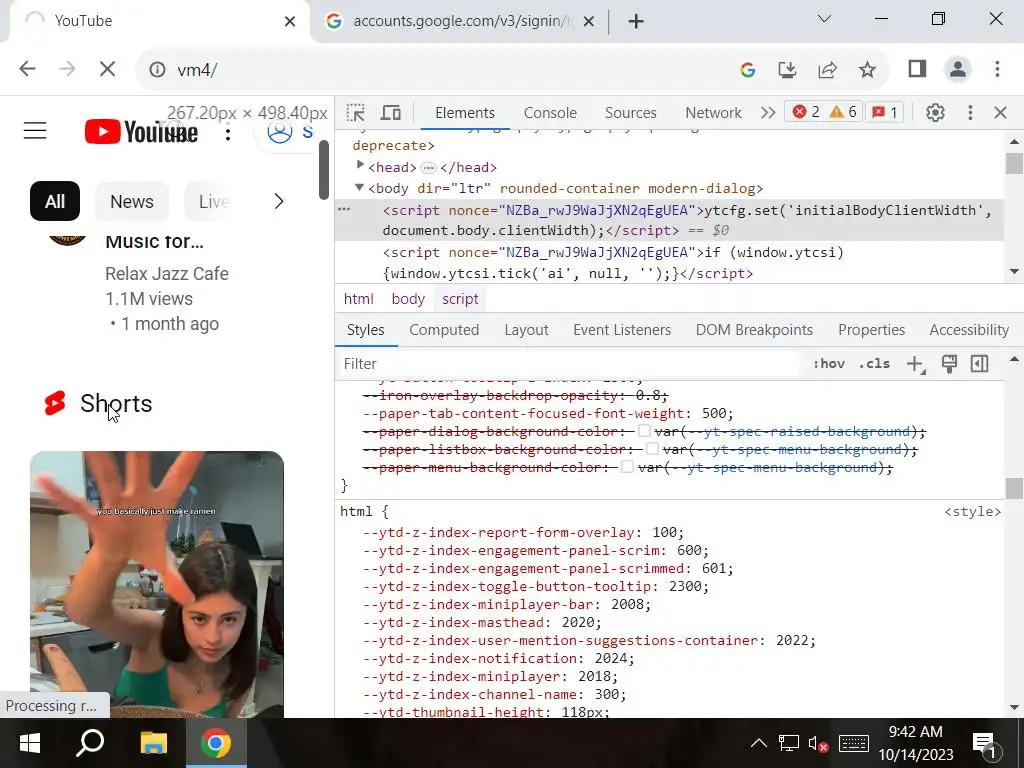Open DevTools settings gear

[935, 113]
